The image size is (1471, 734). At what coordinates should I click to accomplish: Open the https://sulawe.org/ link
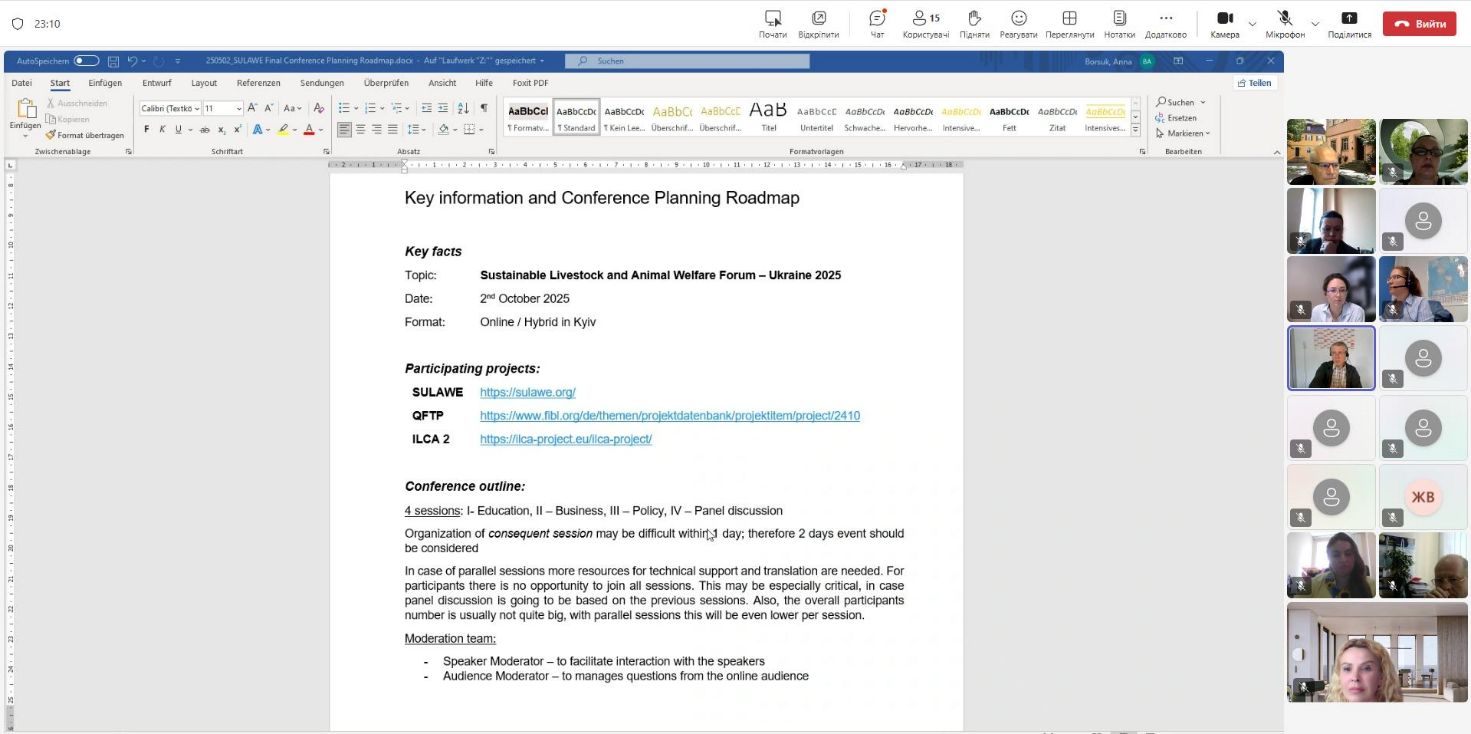[x=528, y=392]
